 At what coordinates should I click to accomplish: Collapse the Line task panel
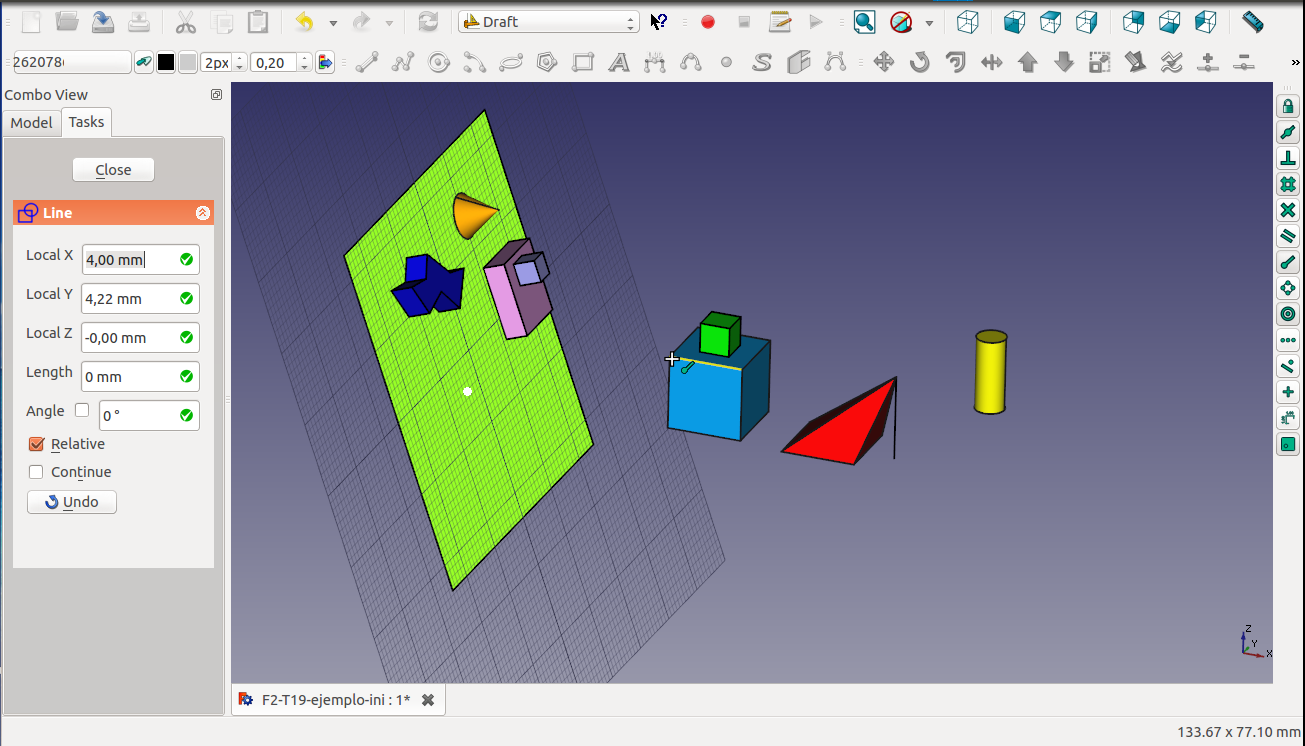[x=203, y=213]
